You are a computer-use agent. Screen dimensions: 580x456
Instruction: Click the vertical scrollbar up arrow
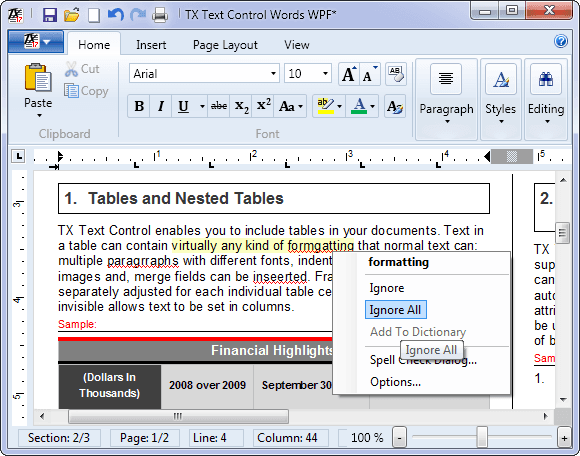(563, 180)
